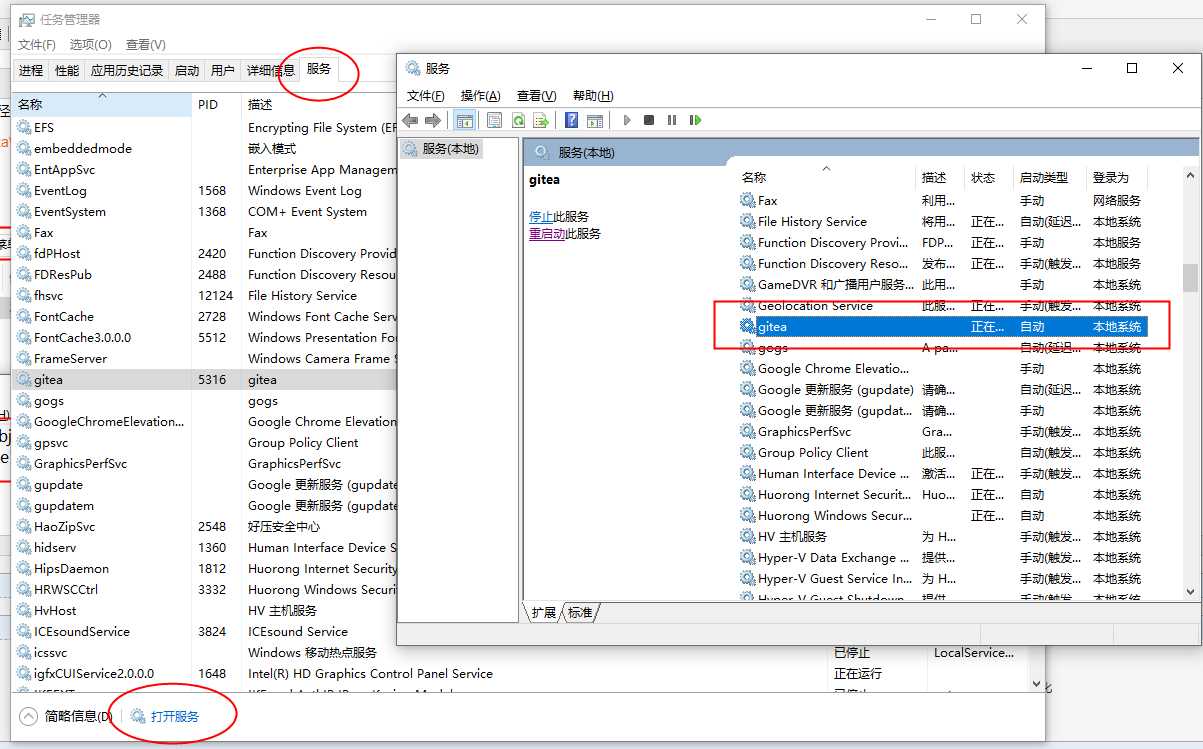The image size is (1203, 749).
Task: Switch to the 进程 tab
Action: (x=31, y=70)
